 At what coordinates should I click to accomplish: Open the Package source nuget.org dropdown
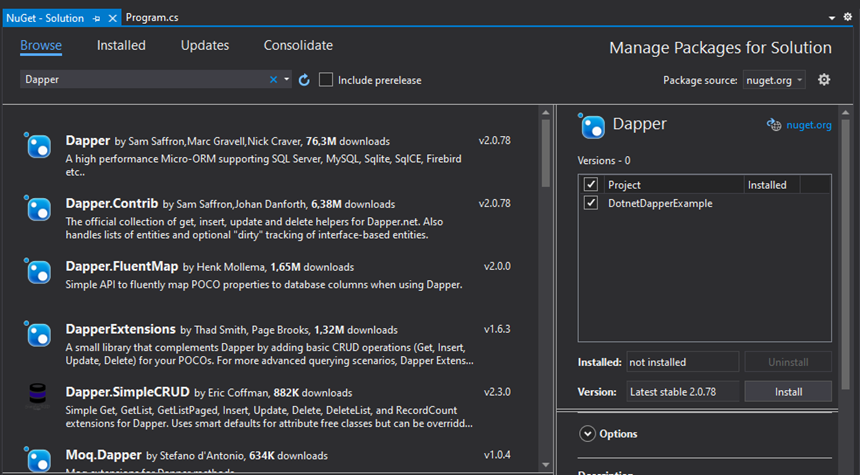[774, 80]
